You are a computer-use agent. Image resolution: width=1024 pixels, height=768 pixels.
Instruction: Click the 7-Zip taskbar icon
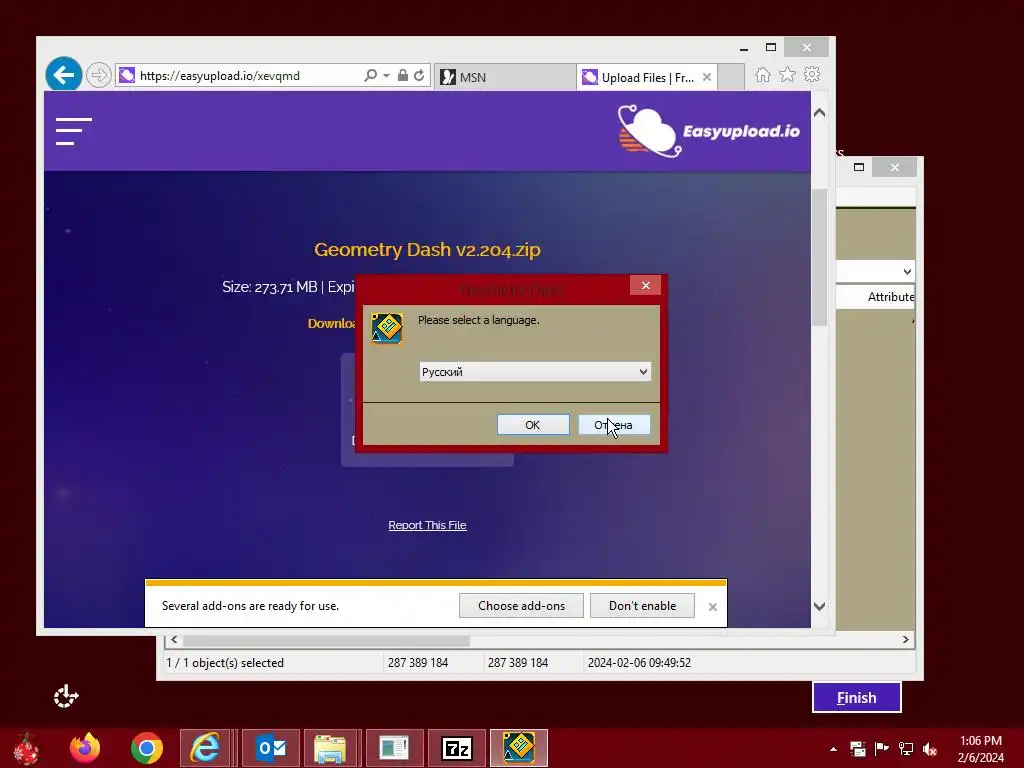coord(456,748)
